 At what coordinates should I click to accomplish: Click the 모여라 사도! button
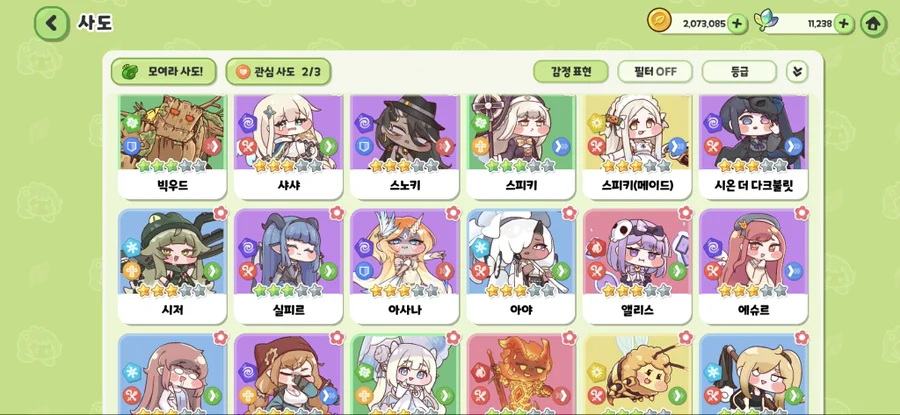(x=164, y=72)
